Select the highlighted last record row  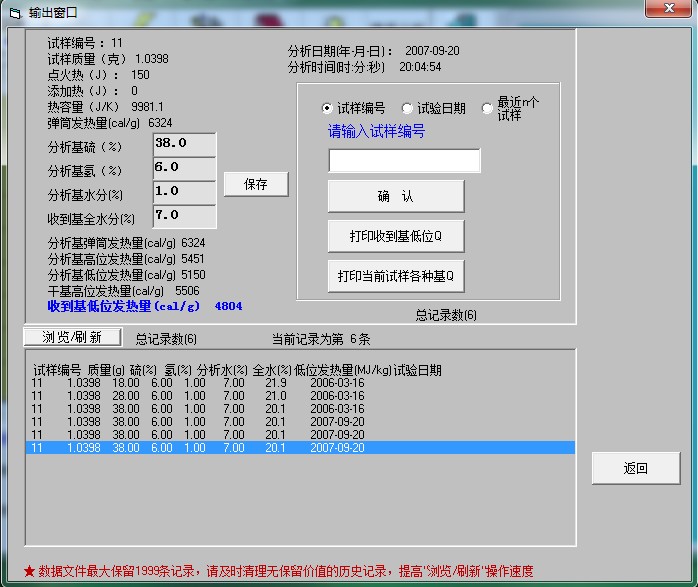click(300, 448)
